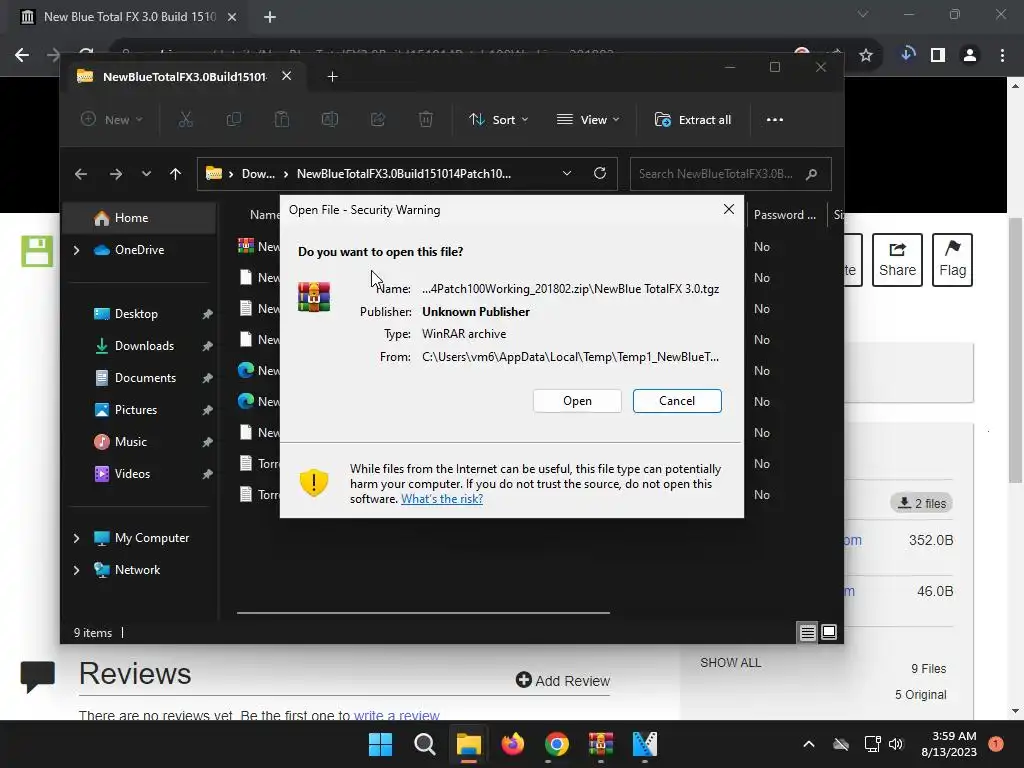The image size is (1024, 768).
Task: Click the Copy icon in Explorer toolbar
Action: 233,120
